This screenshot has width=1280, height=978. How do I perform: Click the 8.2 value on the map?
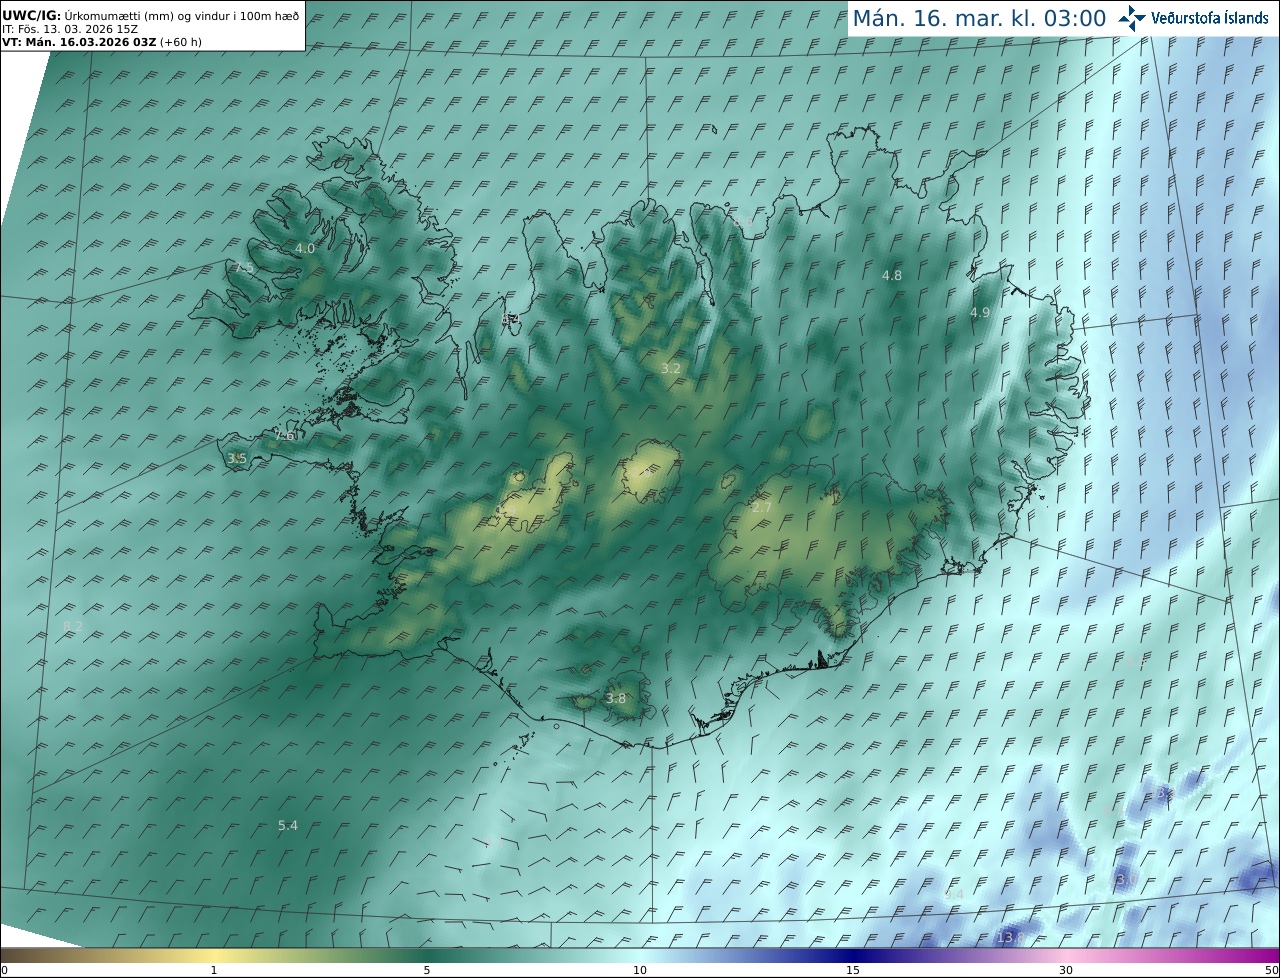(x=73, y=626)
